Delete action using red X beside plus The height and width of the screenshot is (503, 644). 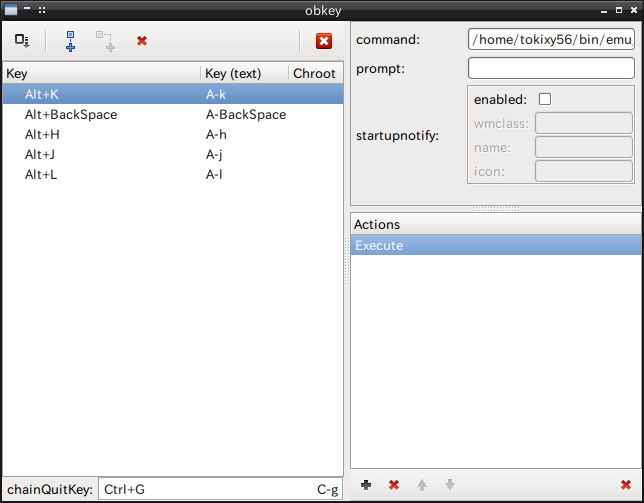tap(394, 485)
